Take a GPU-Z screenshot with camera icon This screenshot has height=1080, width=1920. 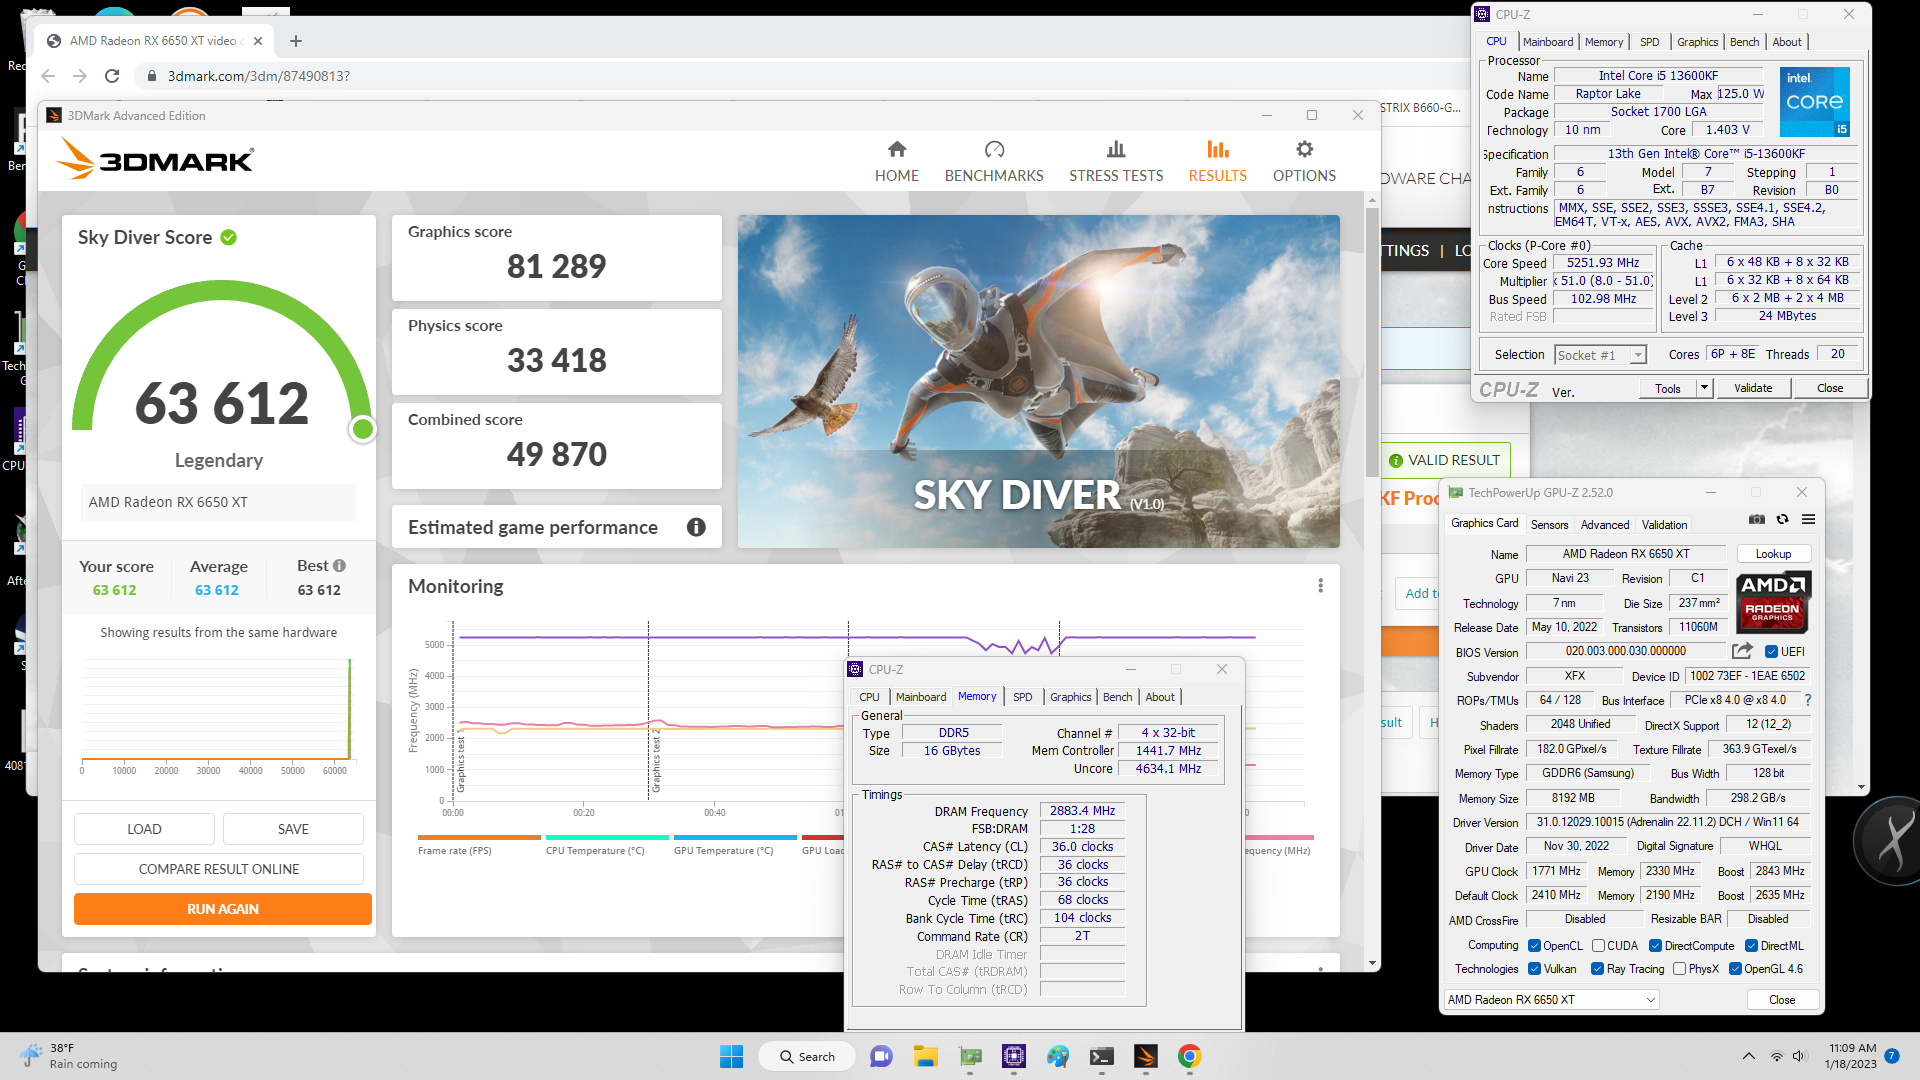1756,519
